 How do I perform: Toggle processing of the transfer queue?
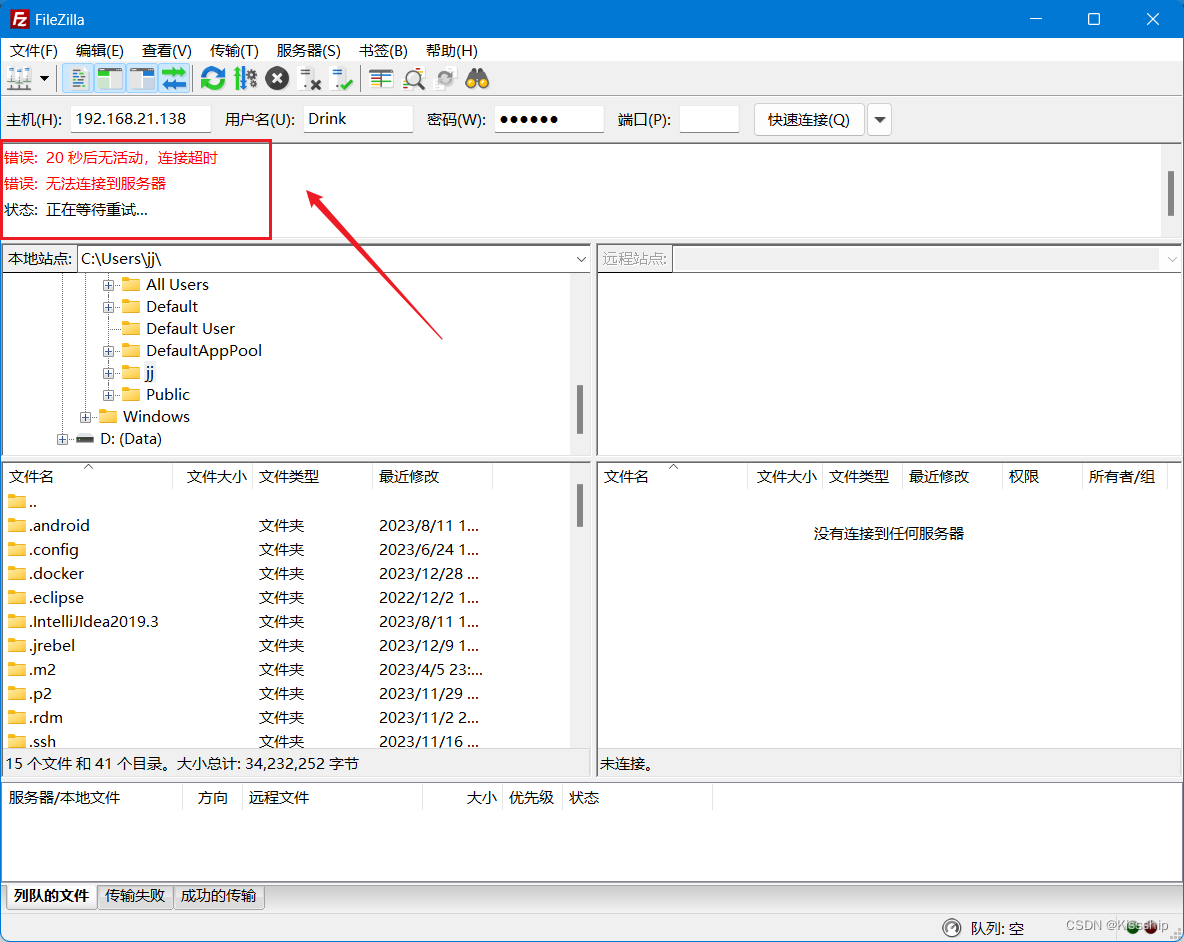pyautogui.click(x=245, y=78)
